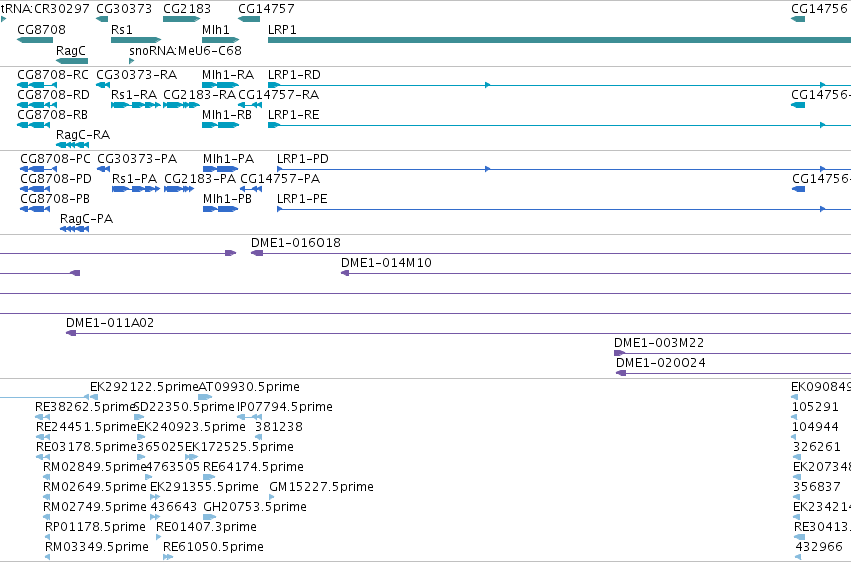Select transcript LRP1-RD
851x562 pixels.
click(x=294, y=75)
